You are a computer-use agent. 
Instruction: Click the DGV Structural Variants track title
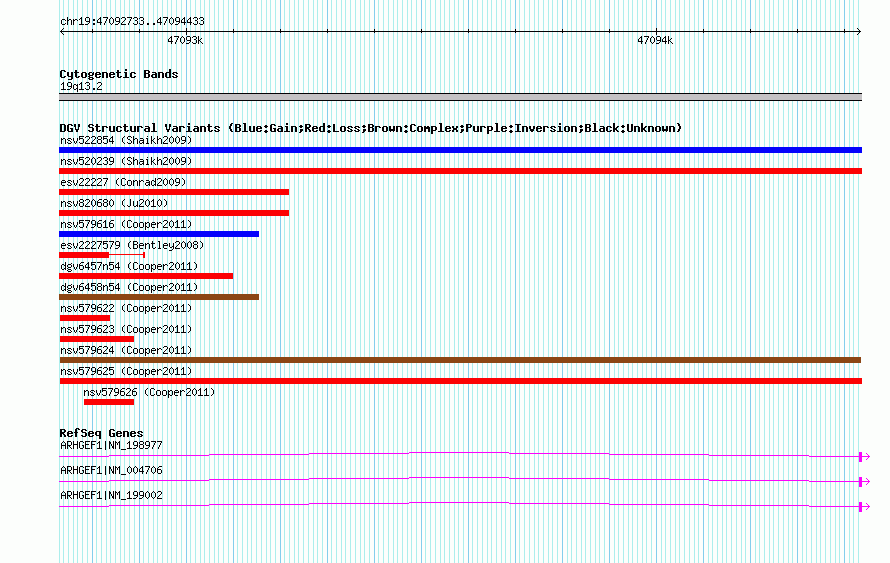coord(371,128)
